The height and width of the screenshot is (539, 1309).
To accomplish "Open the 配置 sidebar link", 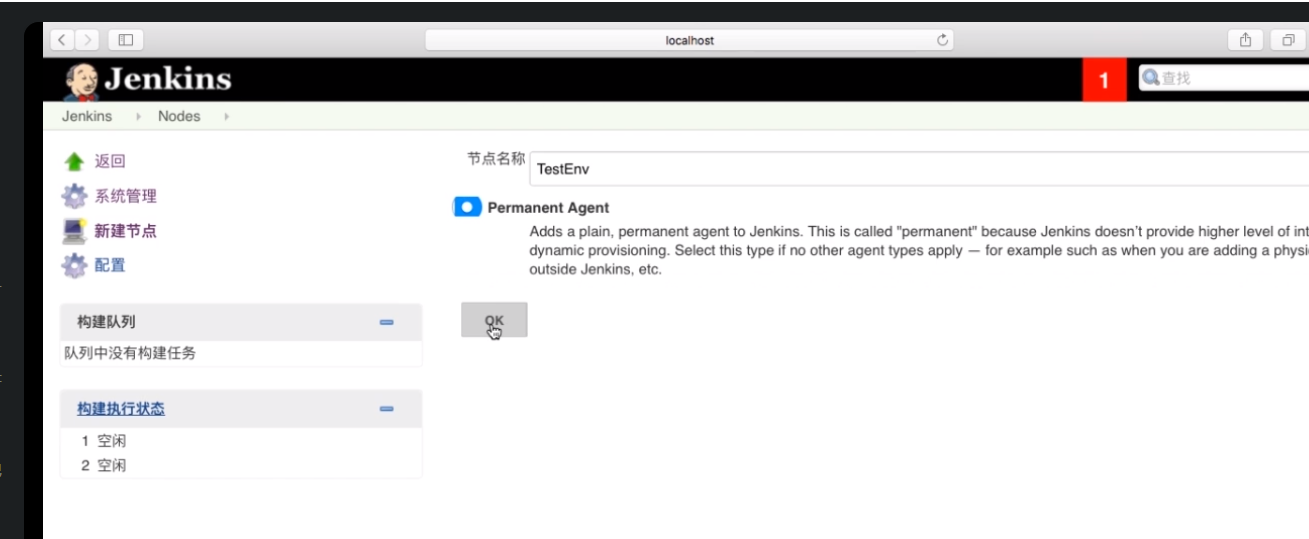I will pyautogui.click(x=110, y=265).
